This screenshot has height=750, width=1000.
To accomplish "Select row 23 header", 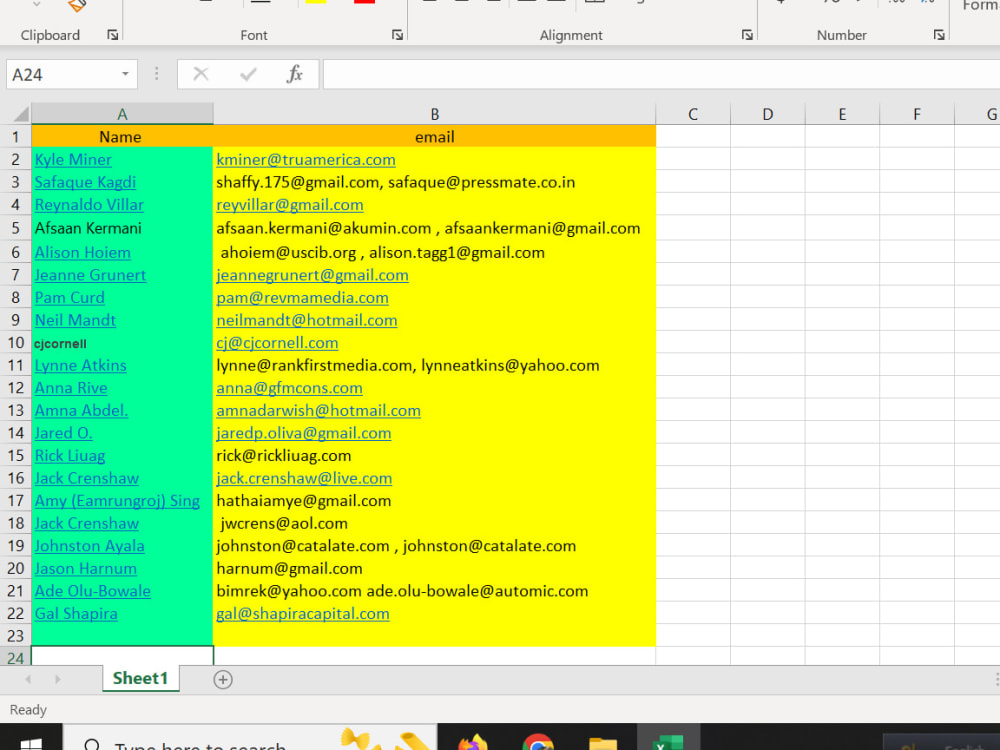I will (x=15, y=636).
